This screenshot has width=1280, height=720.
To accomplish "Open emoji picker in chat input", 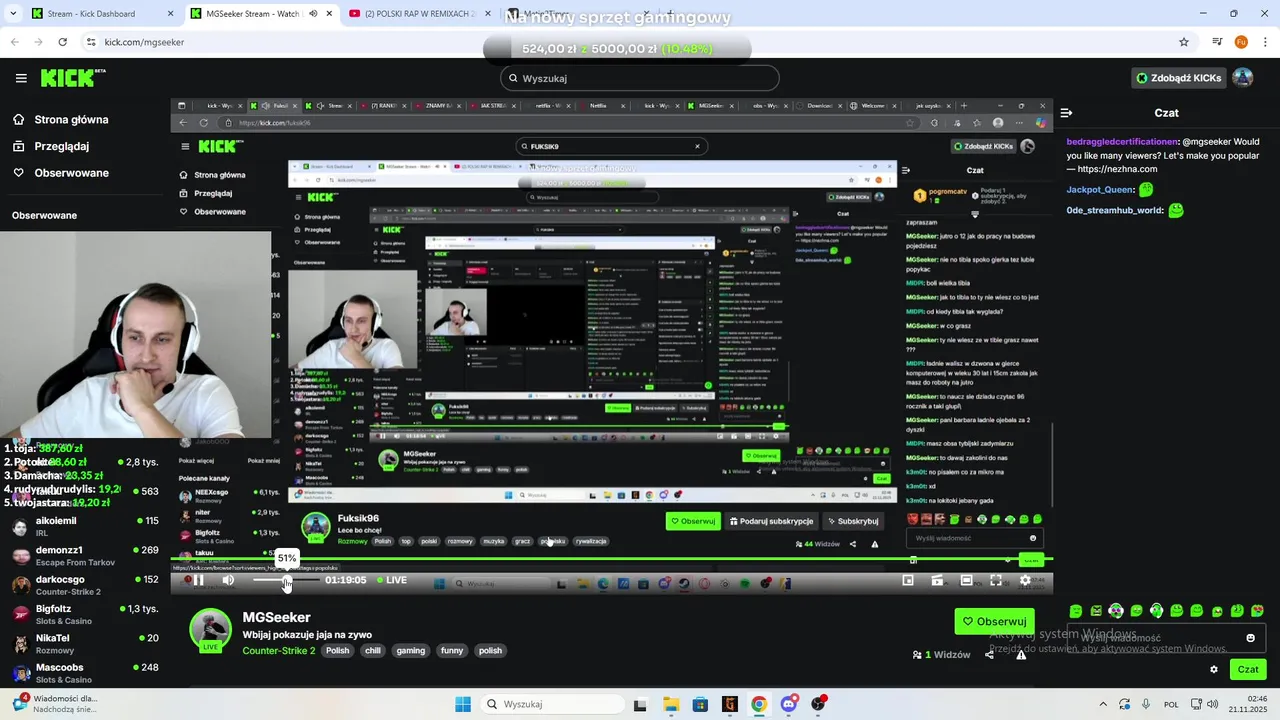I will 1250,638.
